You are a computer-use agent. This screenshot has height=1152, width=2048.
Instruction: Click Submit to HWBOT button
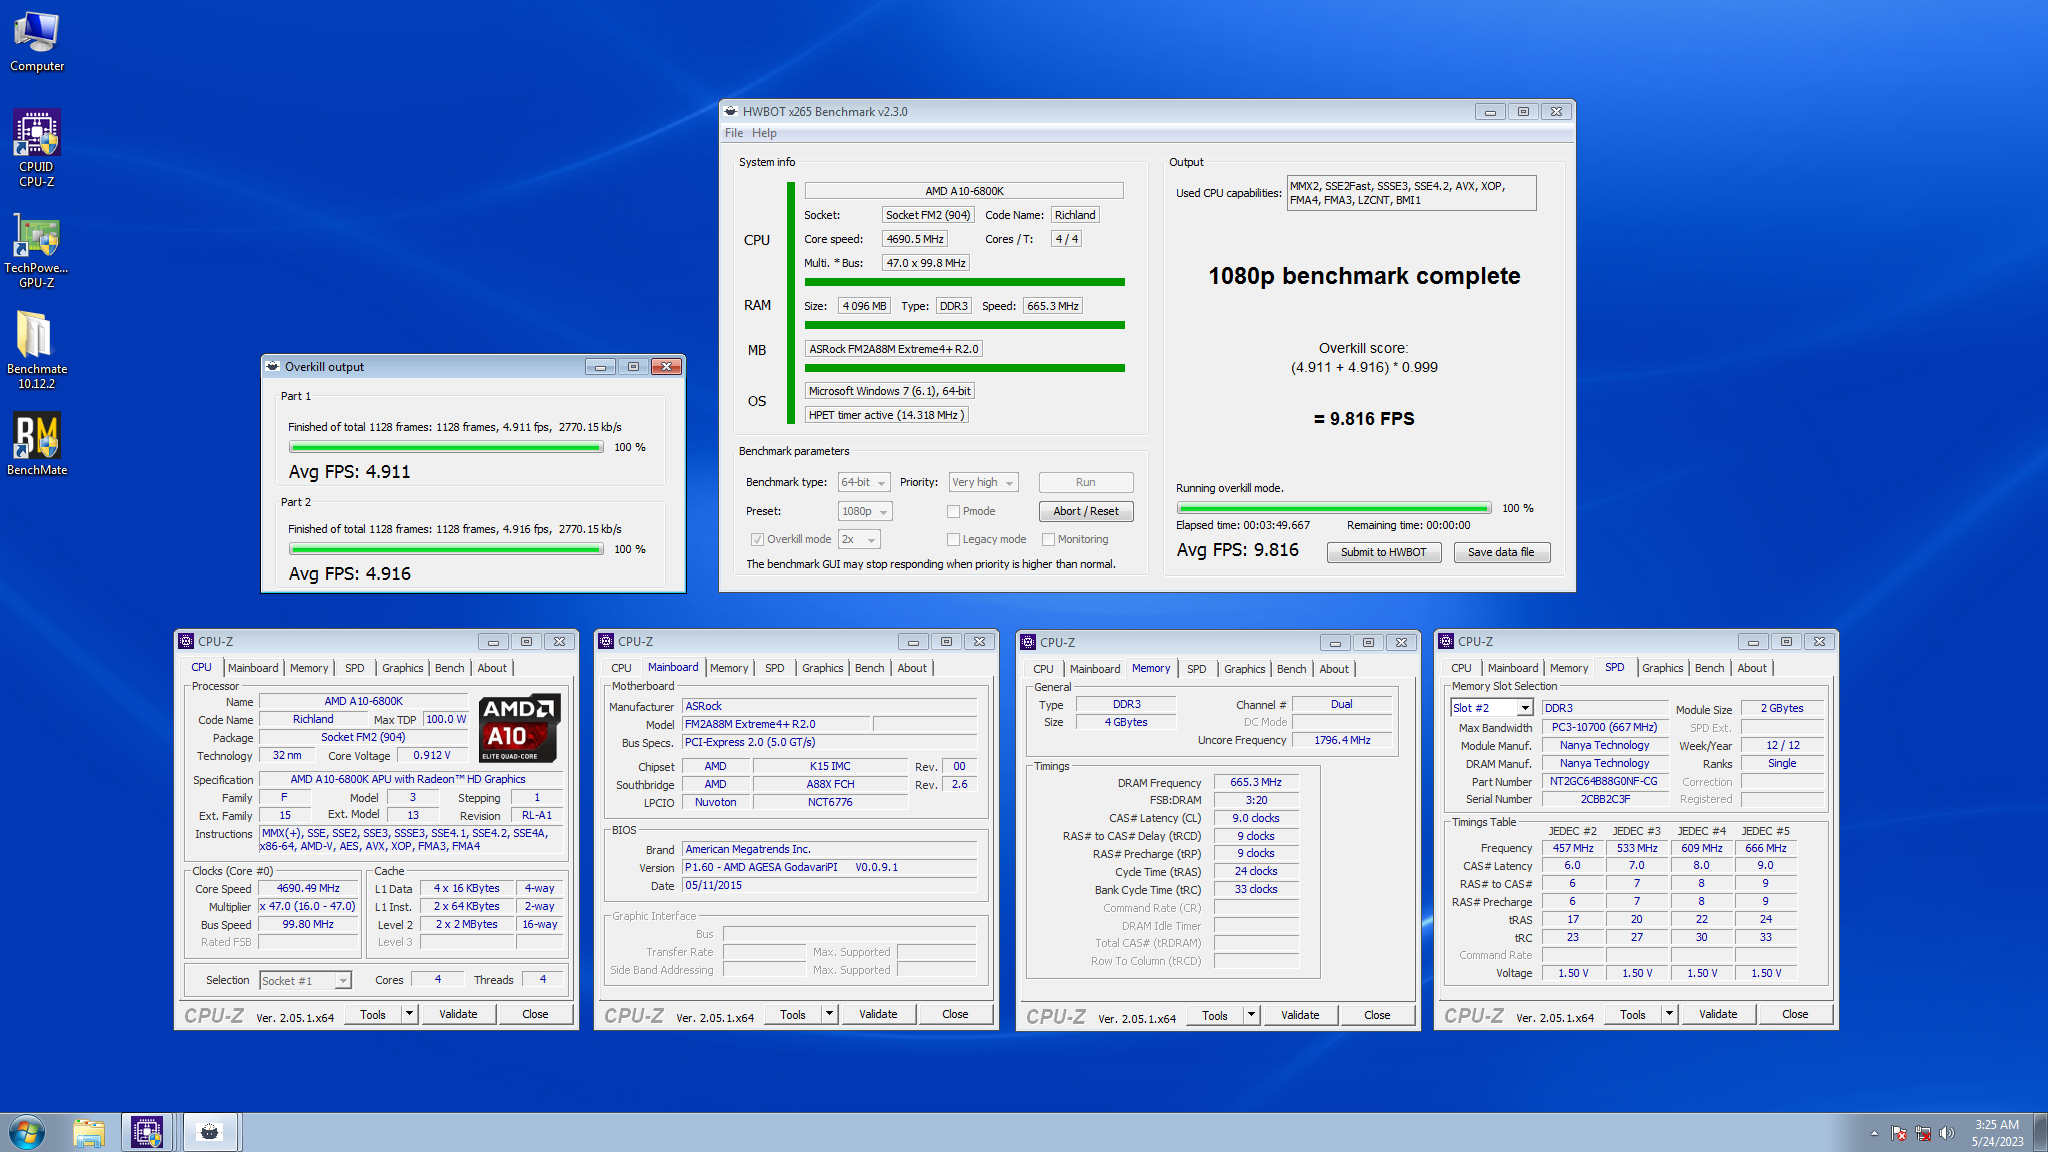click(x=1384, y=552)
